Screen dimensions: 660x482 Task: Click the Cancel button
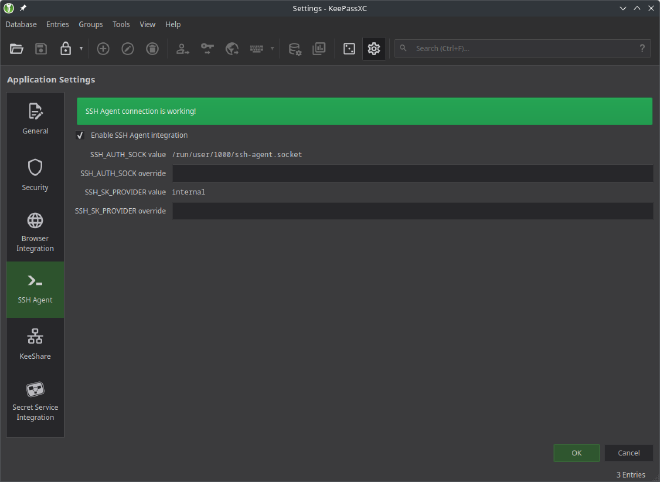tap(628, 453)
